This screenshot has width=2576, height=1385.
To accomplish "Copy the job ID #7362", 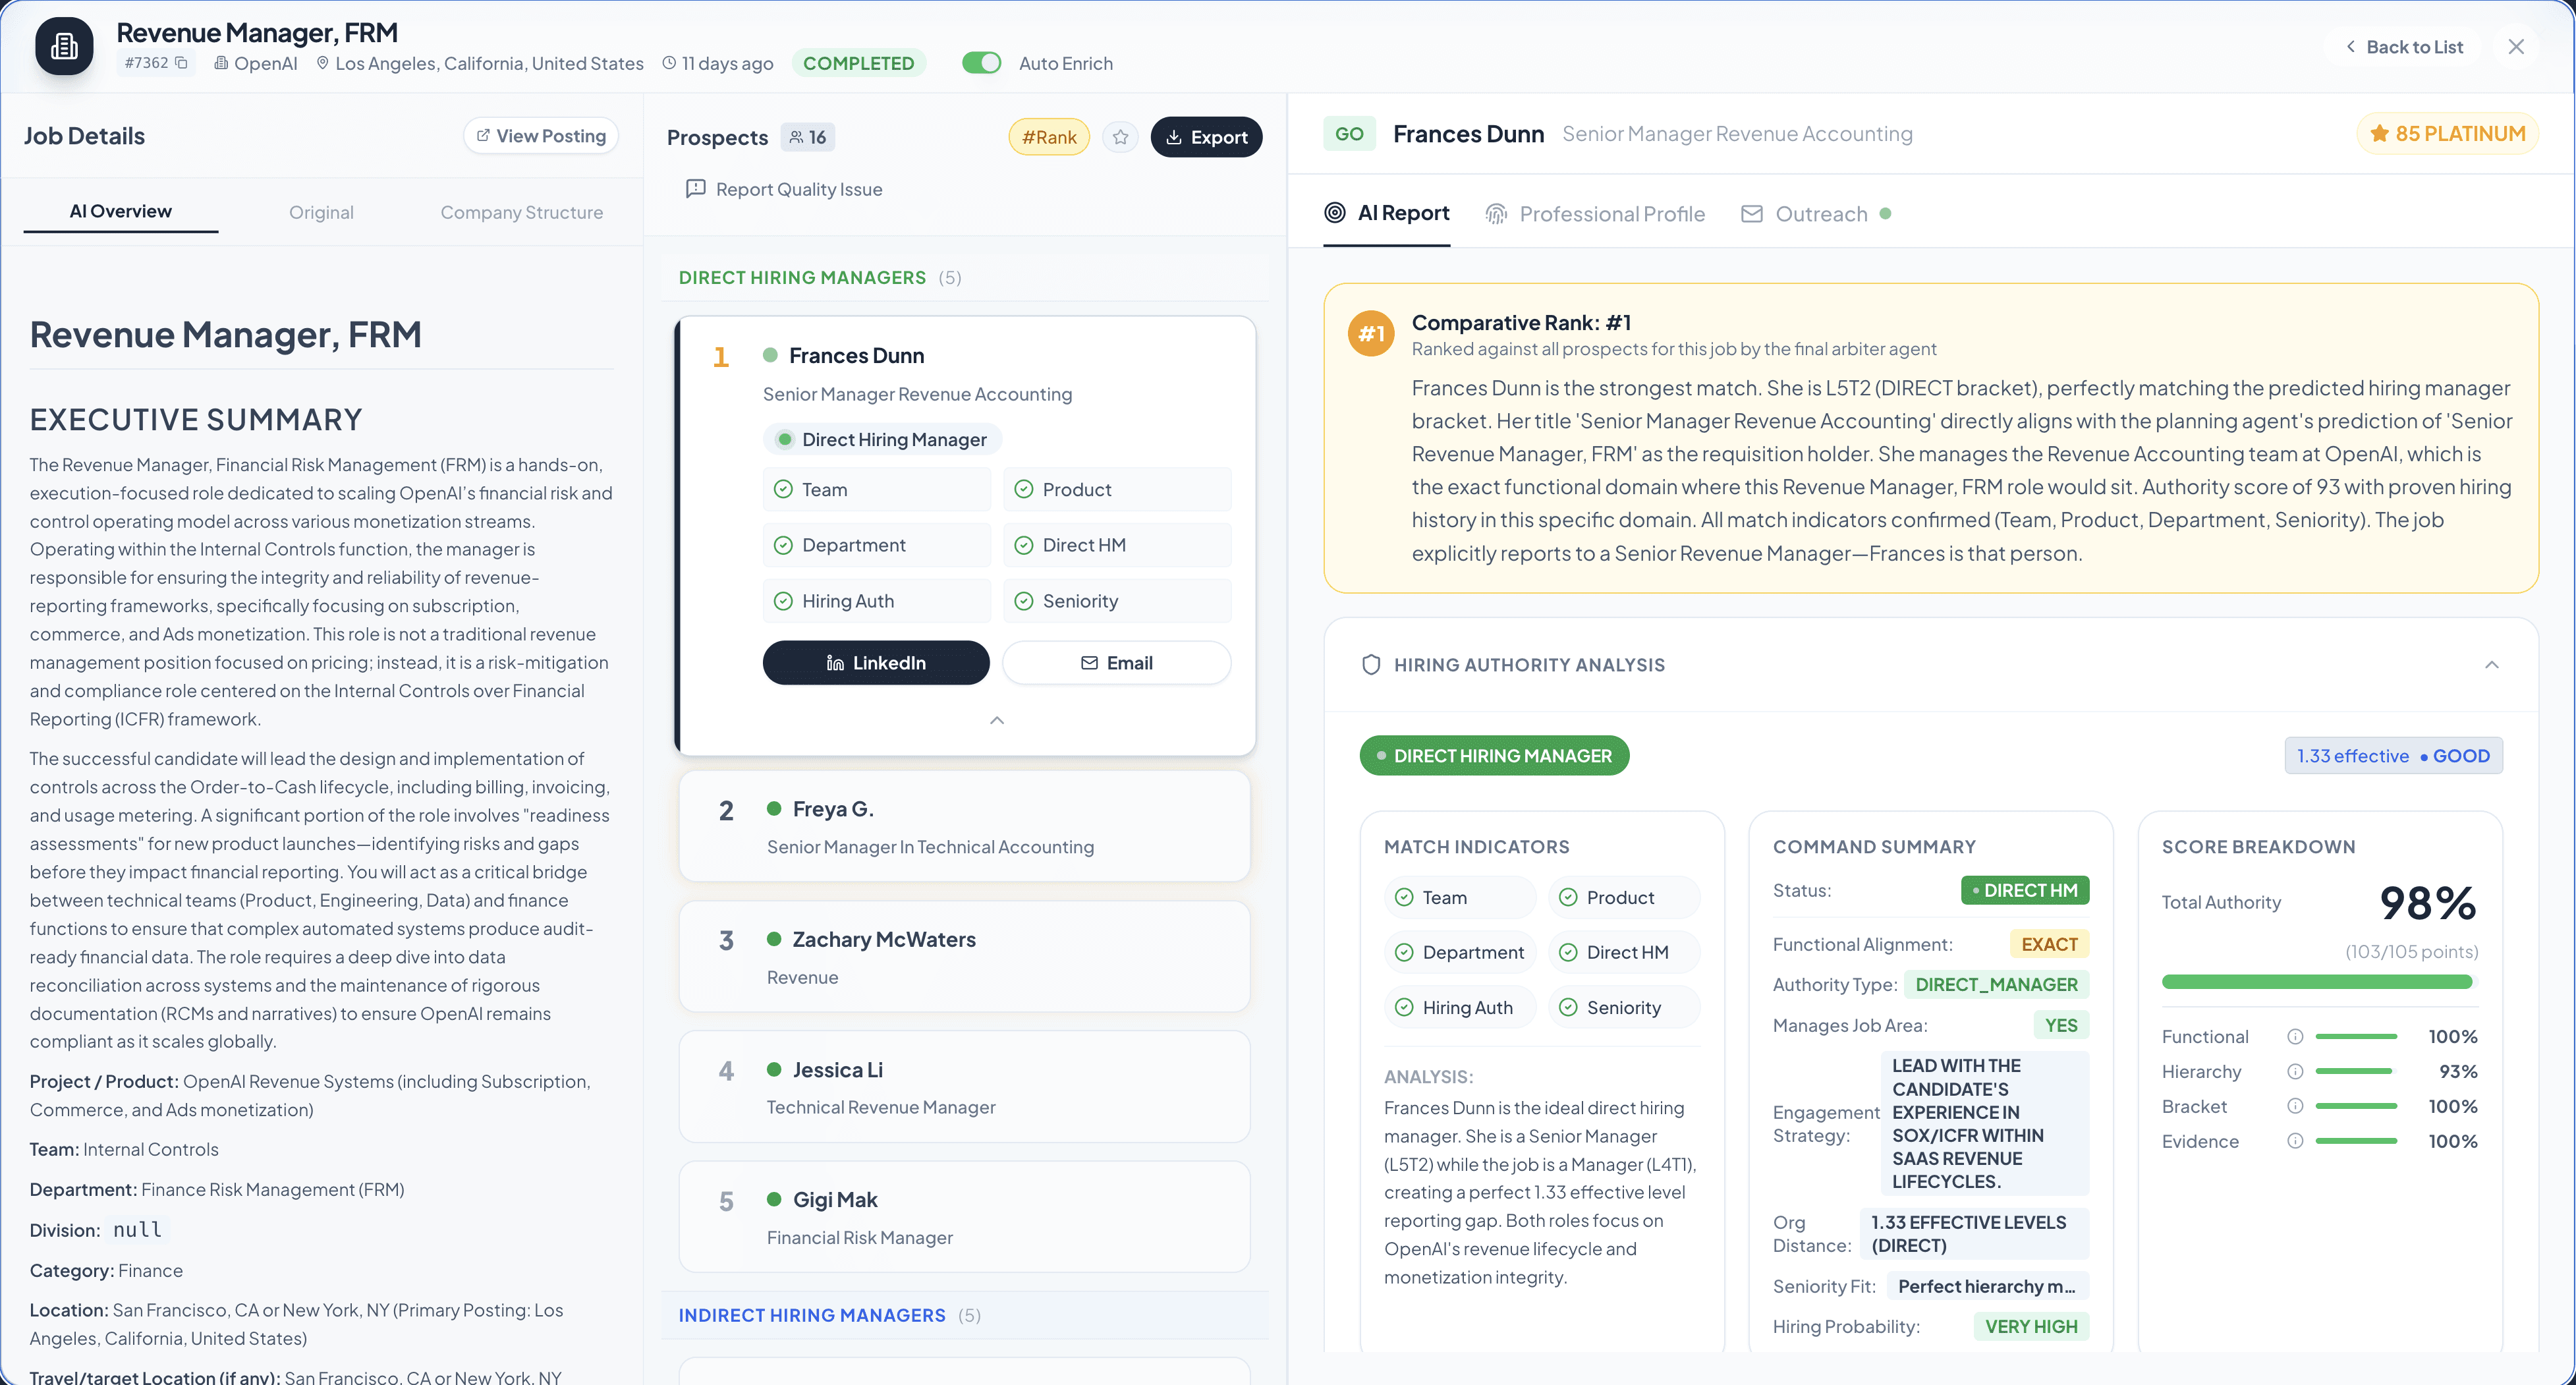I will [181, 63].
